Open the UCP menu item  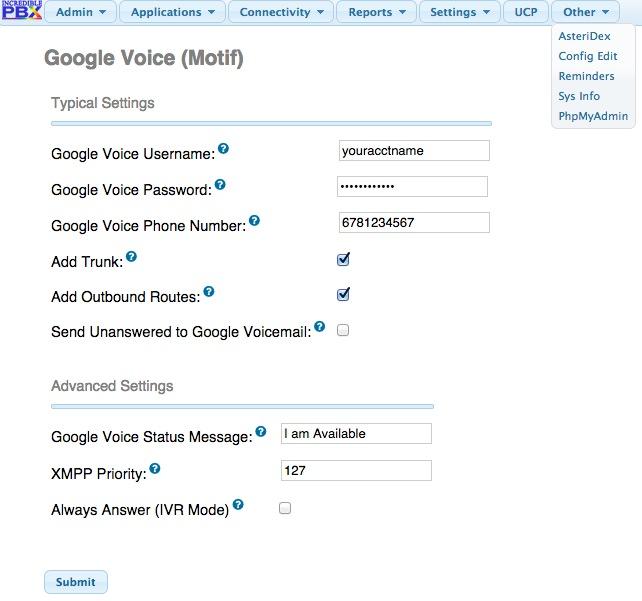coord(526,12)
